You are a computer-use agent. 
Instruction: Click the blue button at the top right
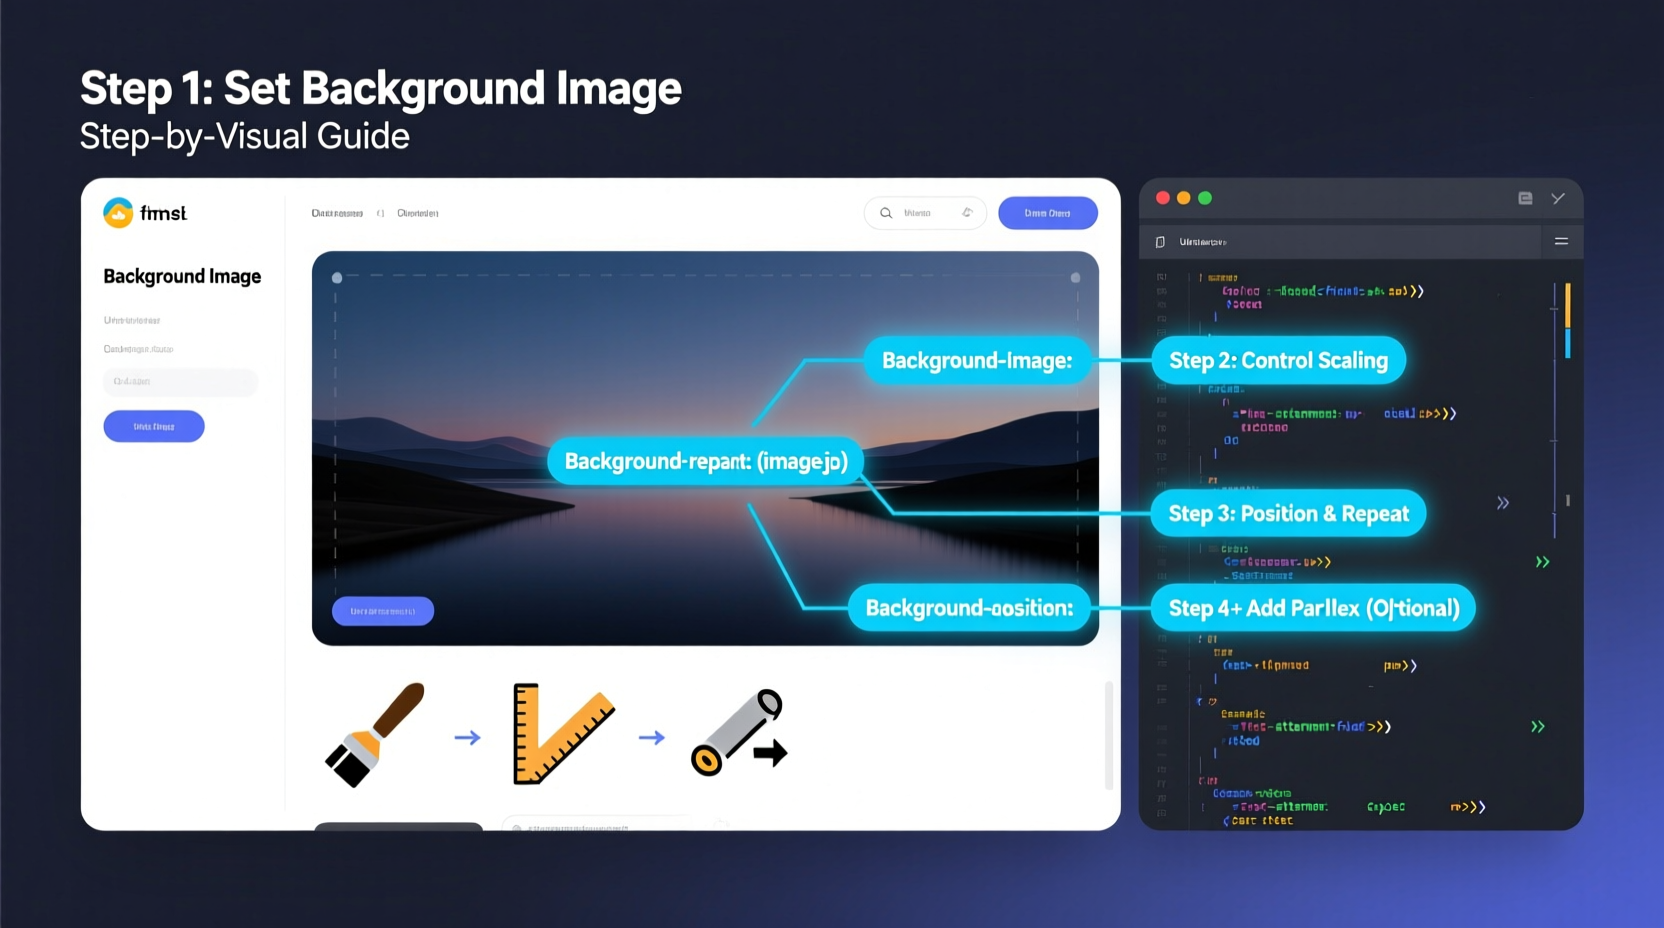coord(1047,213)
